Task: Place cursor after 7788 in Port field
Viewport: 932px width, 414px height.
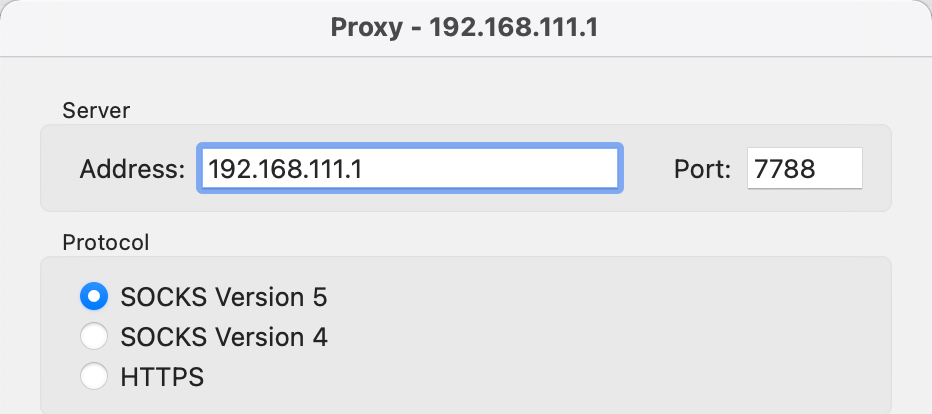Action: 818,169
